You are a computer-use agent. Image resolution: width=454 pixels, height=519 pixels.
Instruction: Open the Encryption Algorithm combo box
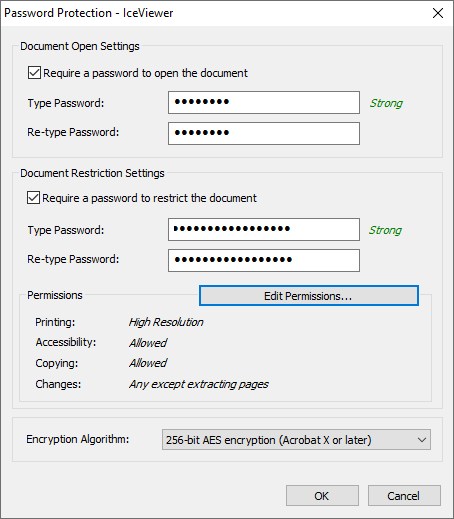click(296, 440)
